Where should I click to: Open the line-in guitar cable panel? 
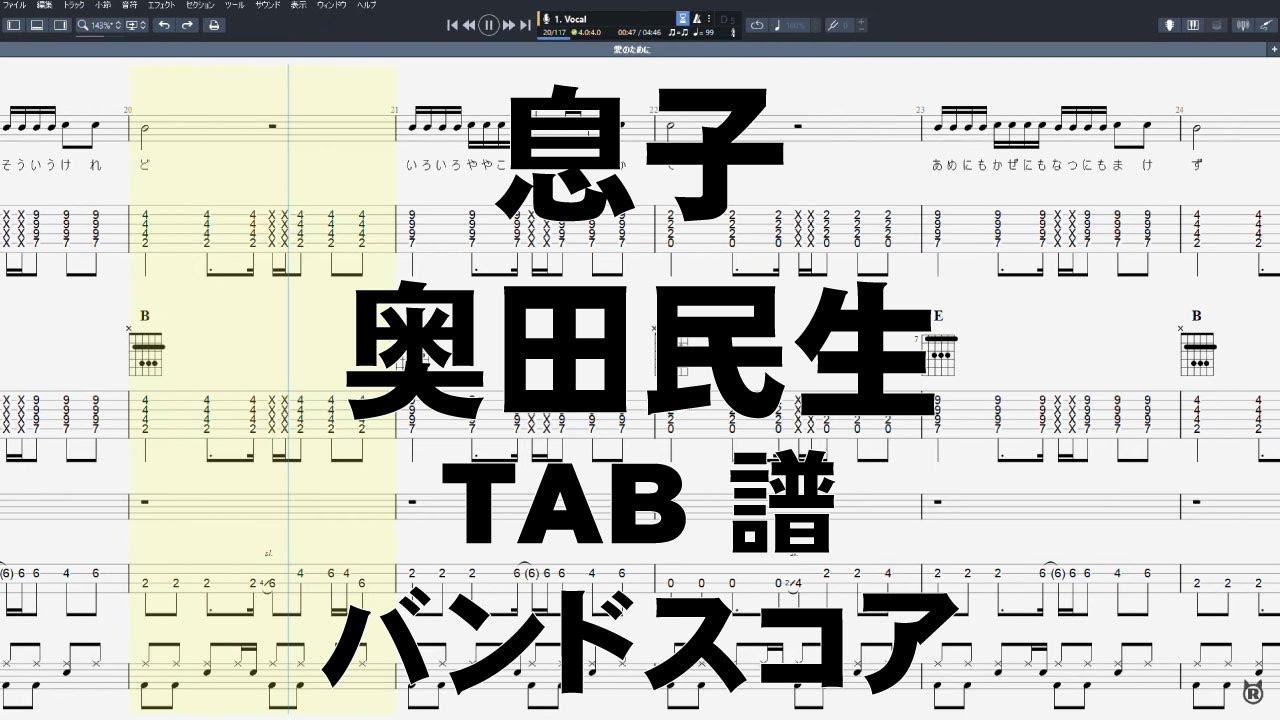pos(1266,25)
